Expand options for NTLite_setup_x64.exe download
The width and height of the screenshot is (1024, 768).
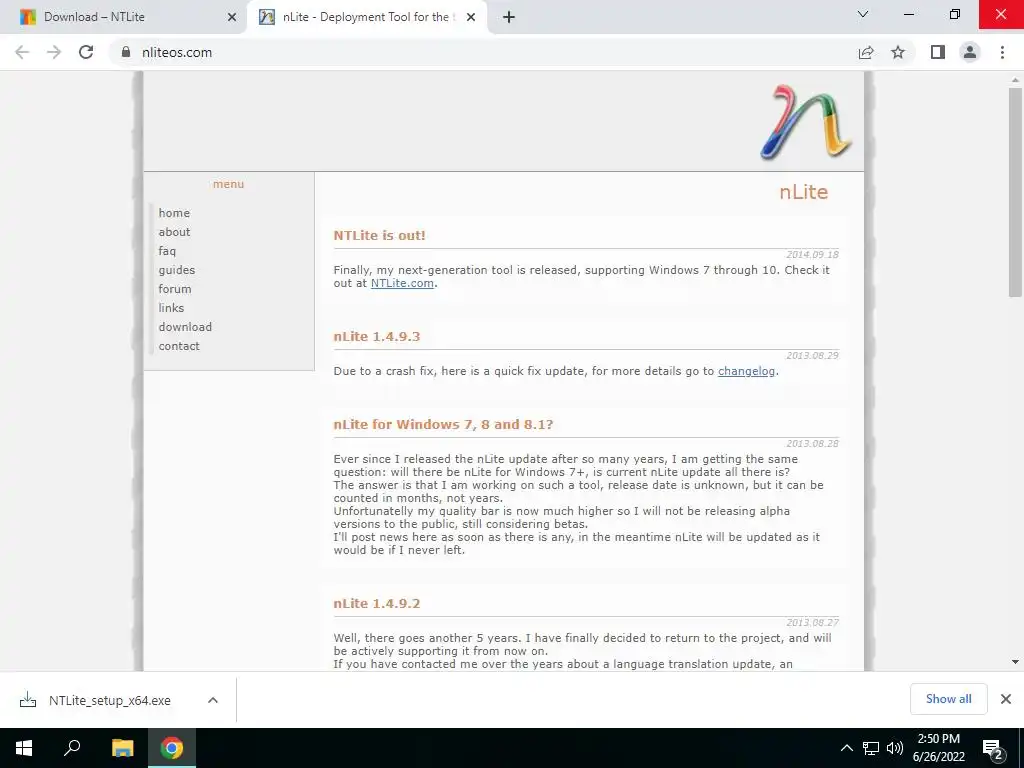[213, 700]
